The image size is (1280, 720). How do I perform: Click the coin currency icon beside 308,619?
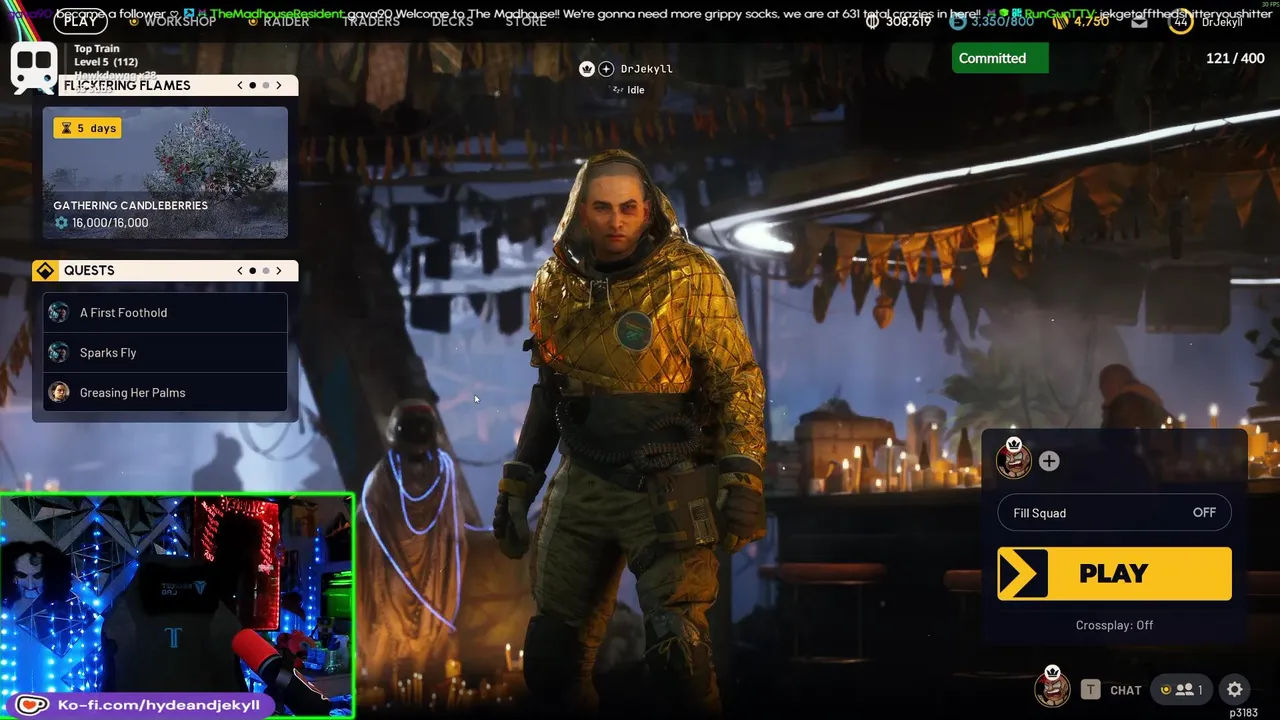click(872, 21)
